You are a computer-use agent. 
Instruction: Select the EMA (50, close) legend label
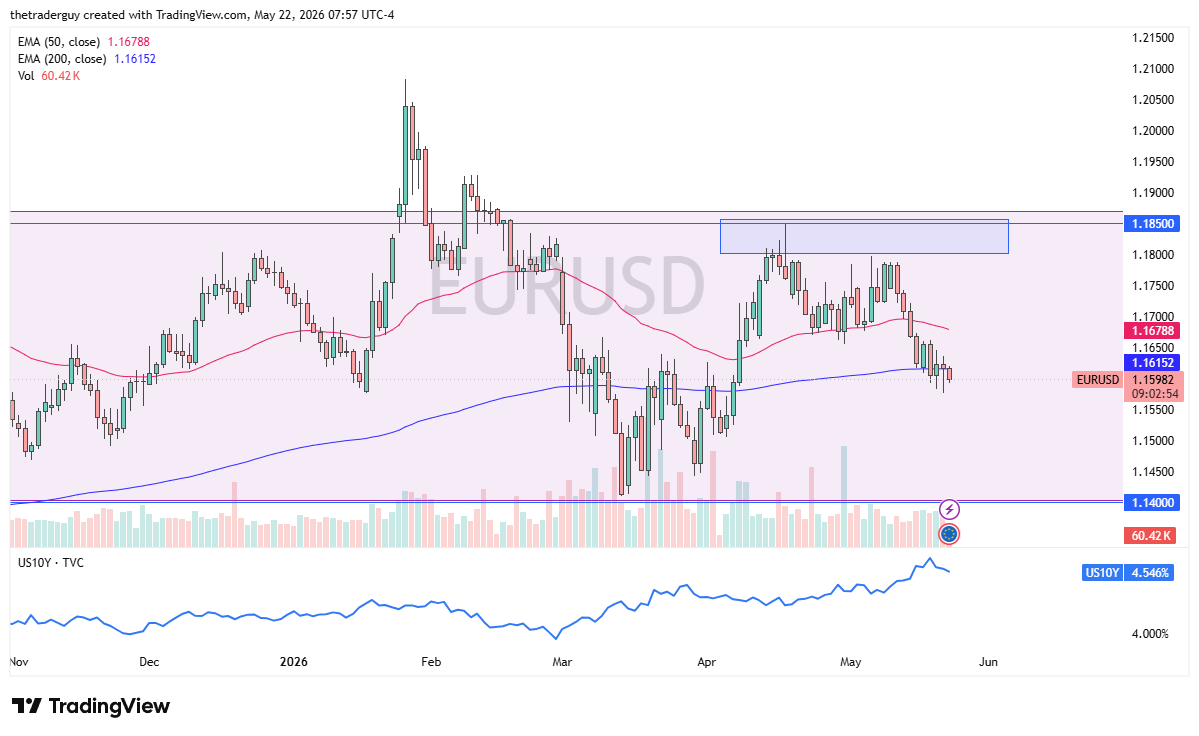59,42
